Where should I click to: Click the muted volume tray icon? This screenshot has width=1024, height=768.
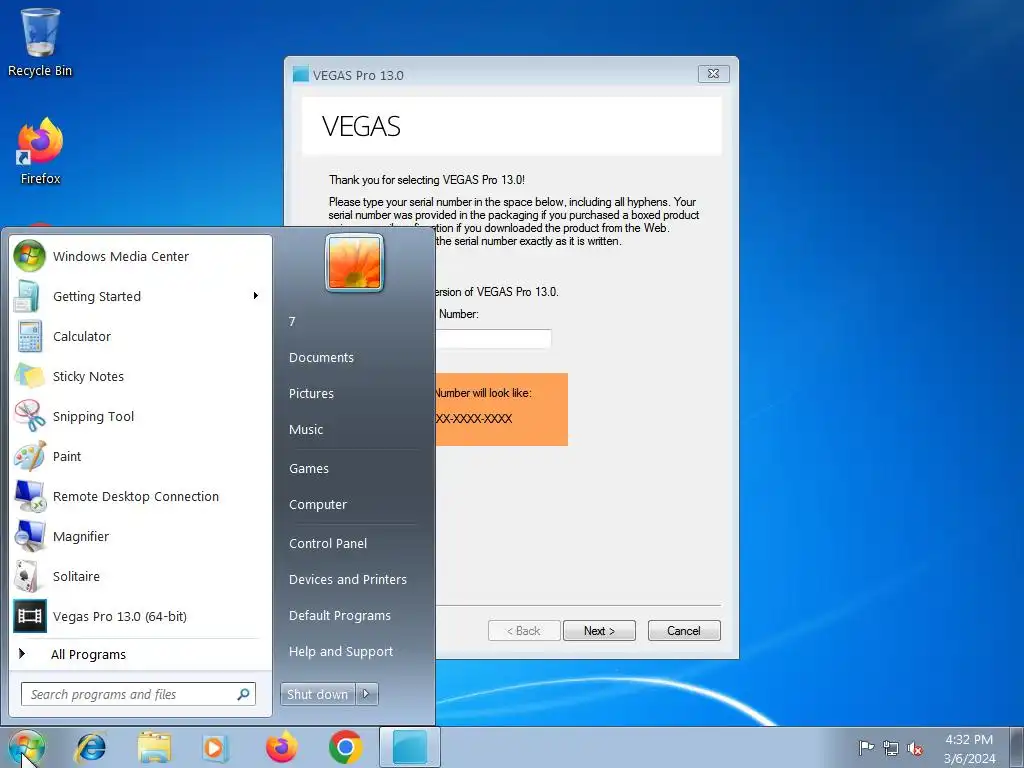pos(915,748)
